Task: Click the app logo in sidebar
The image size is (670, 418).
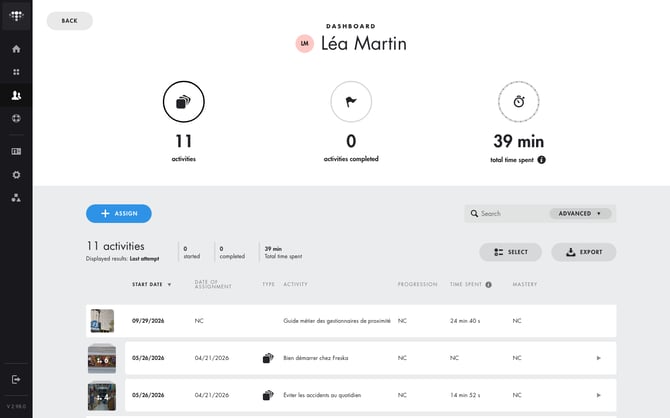Action: tap(16, 16)
